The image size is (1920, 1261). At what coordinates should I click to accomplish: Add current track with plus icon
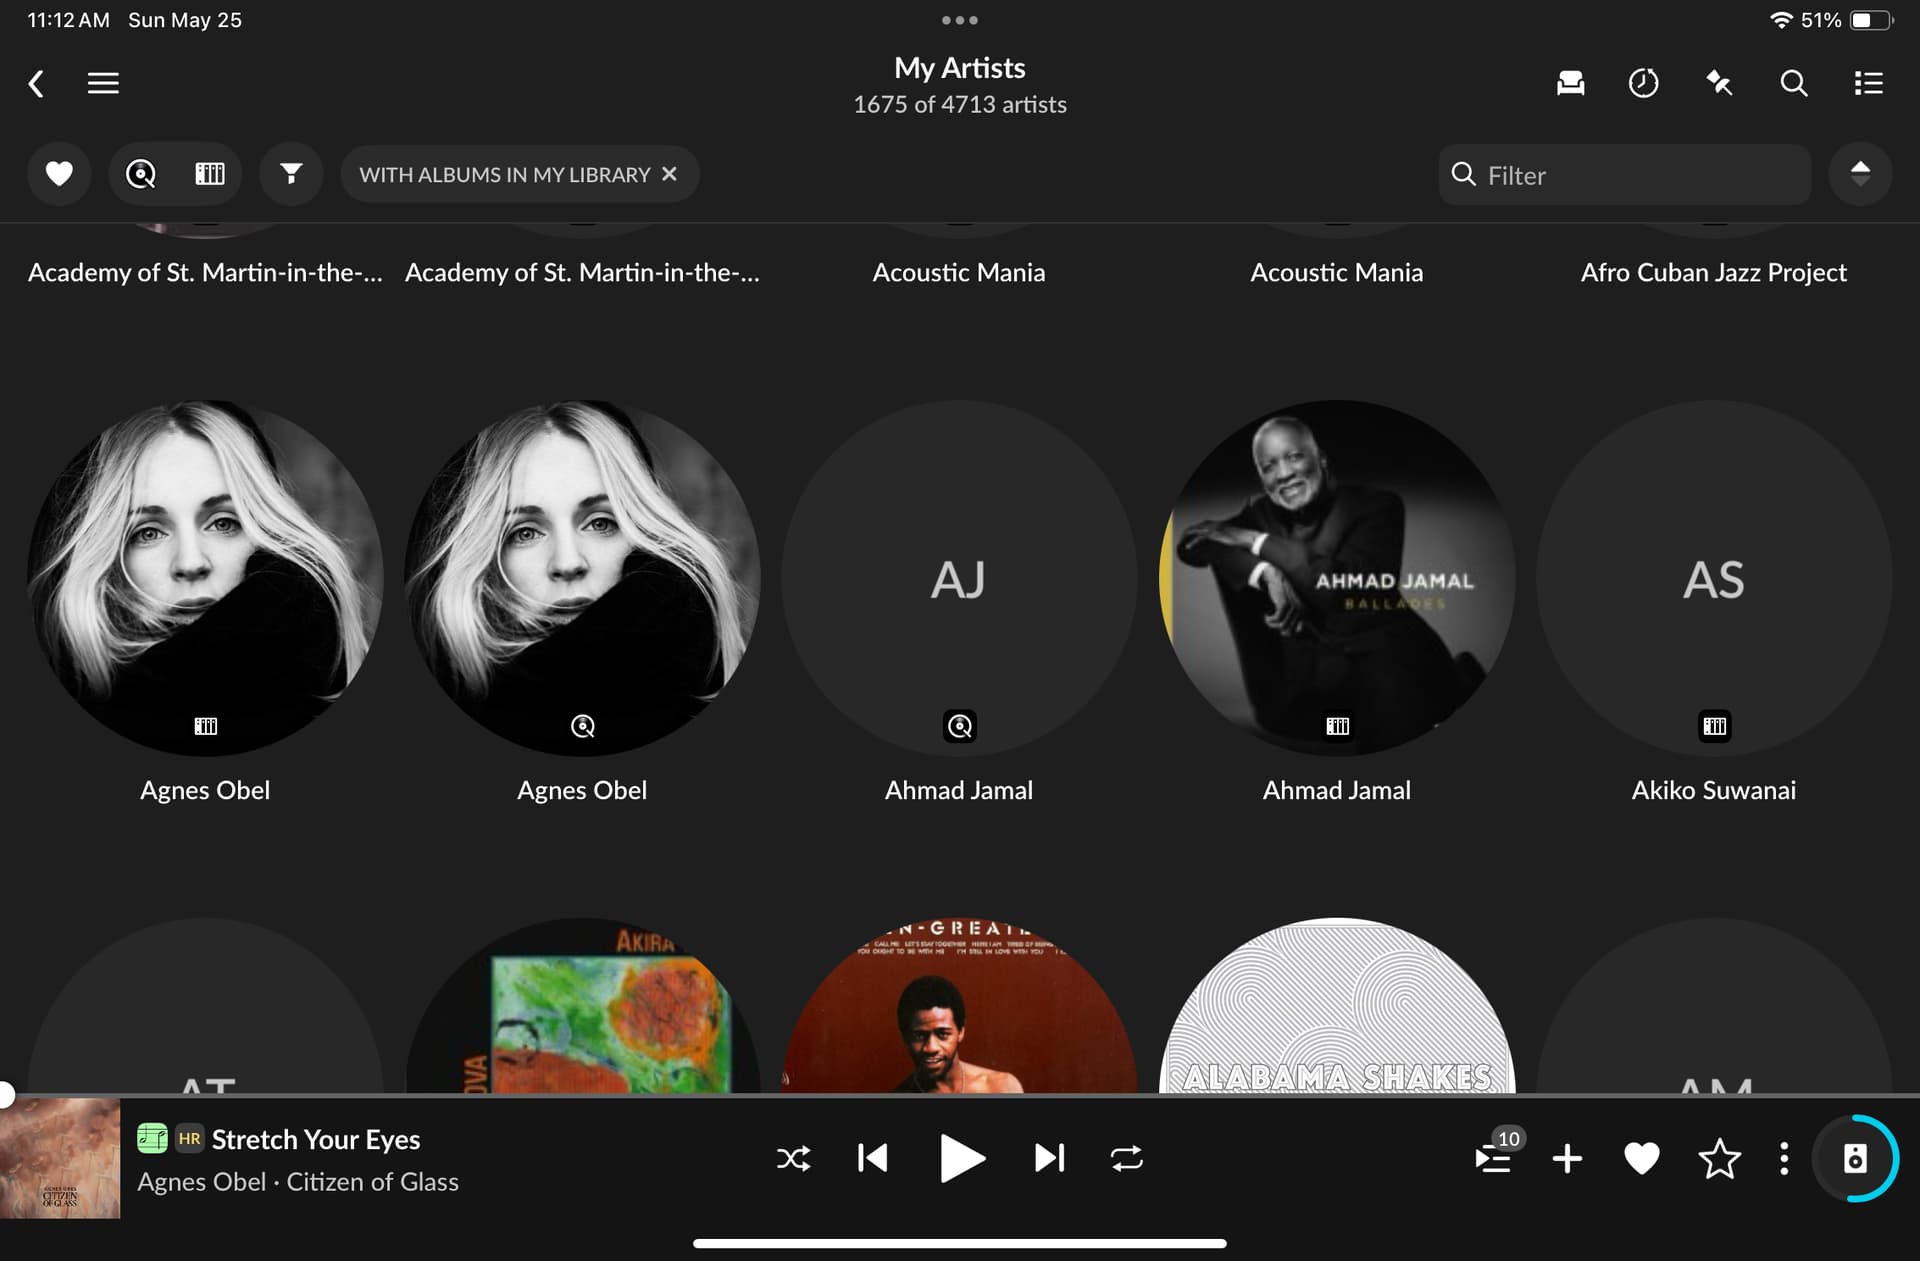pos(1567,1158)
